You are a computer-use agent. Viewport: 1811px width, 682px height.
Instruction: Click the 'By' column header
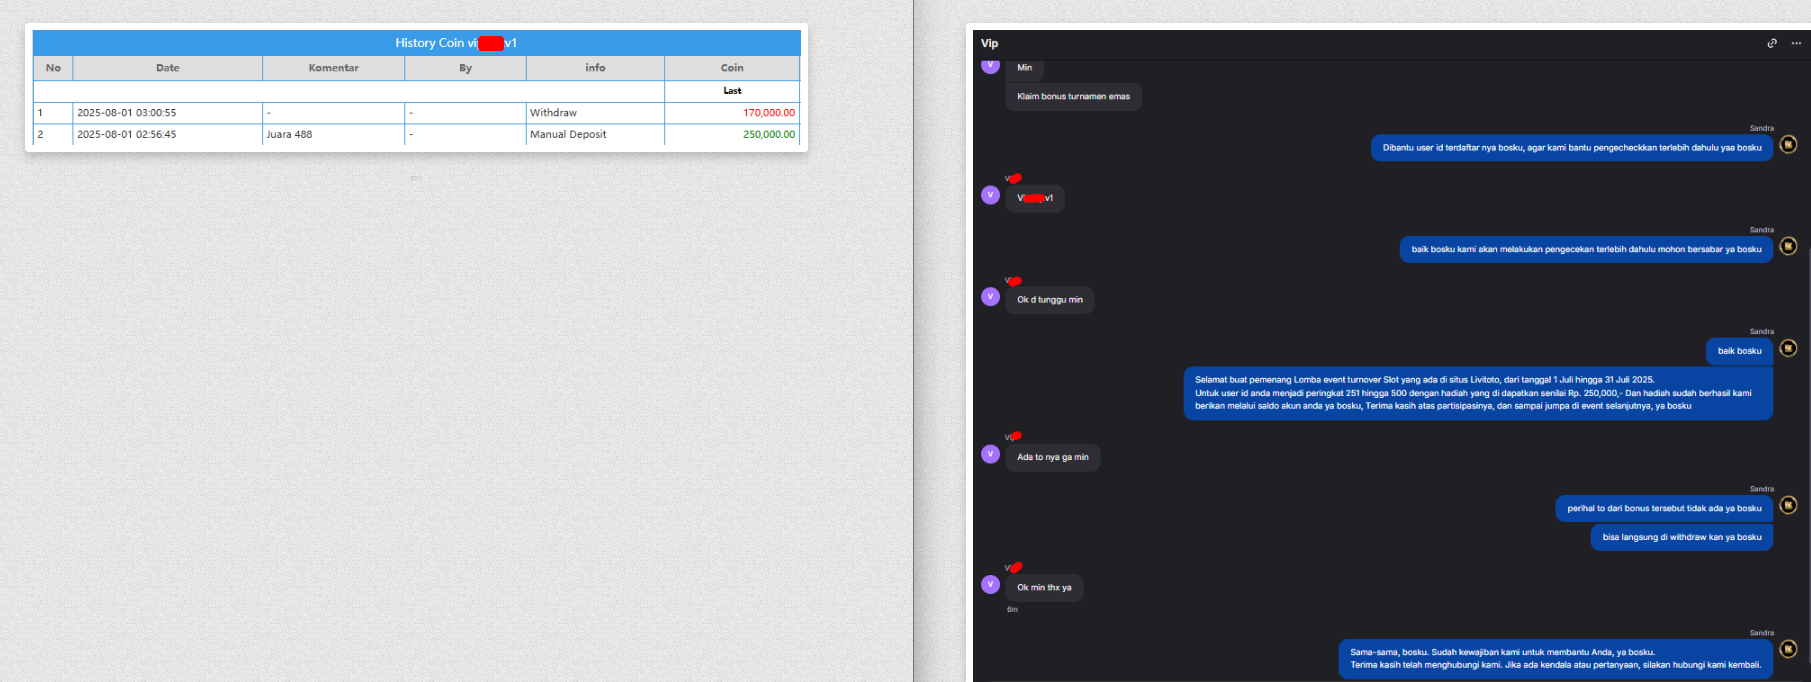(465, 68)
